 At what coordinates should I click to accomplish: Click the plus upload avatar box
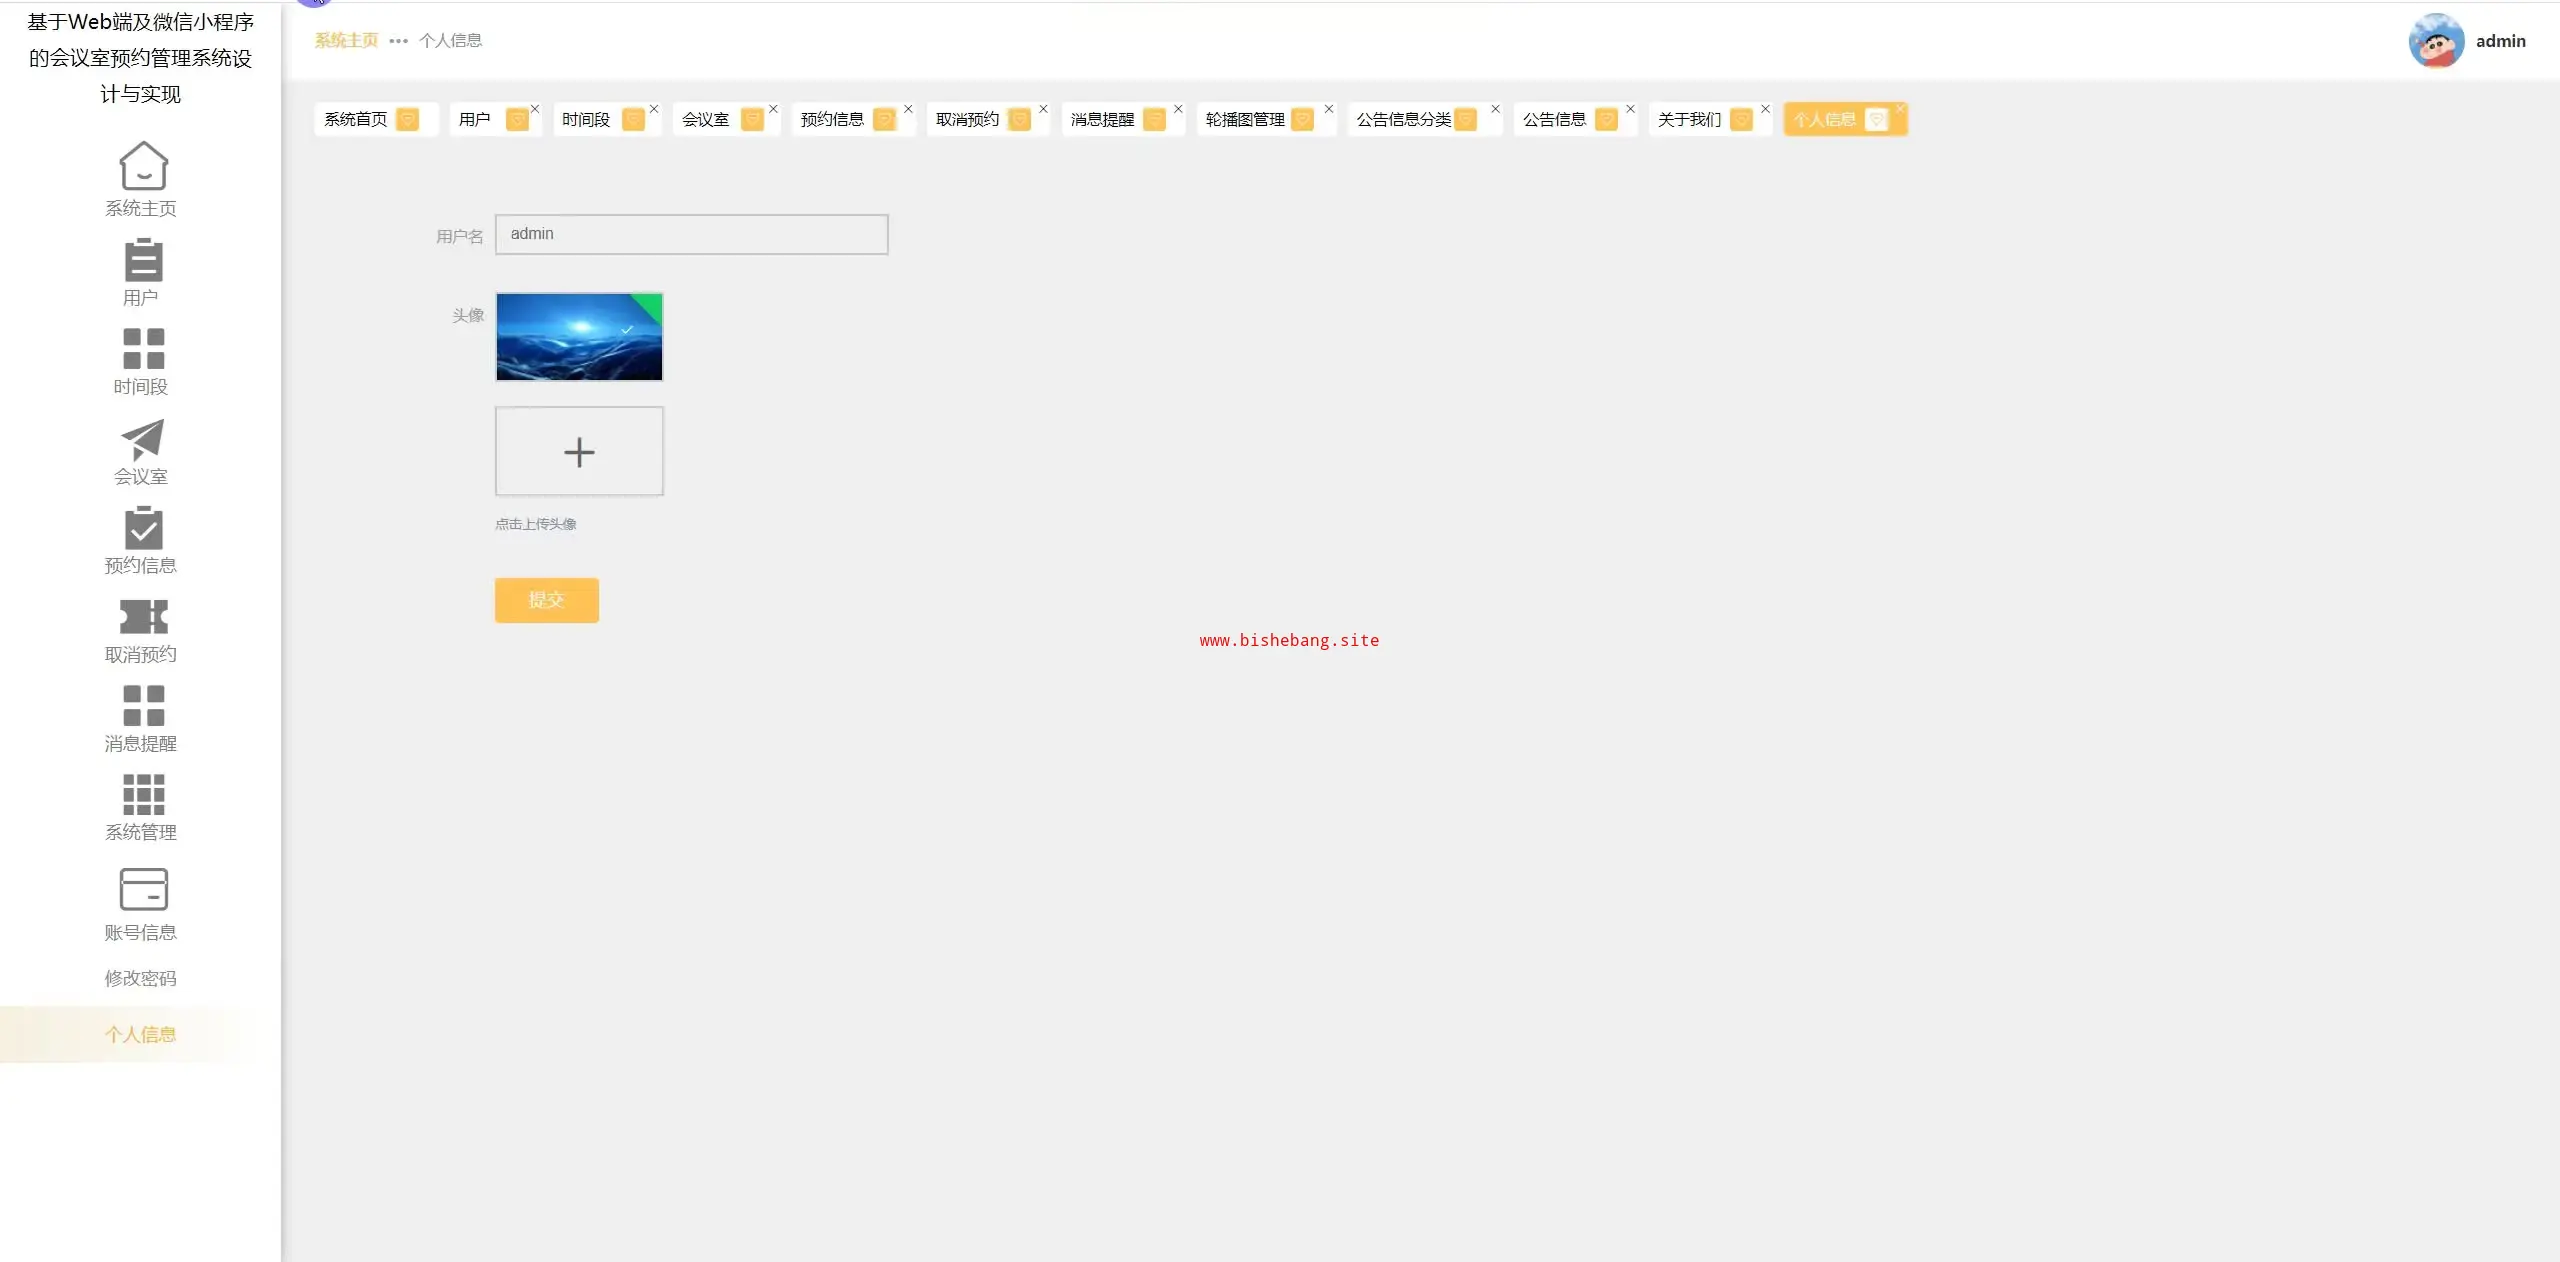(579, 451)
